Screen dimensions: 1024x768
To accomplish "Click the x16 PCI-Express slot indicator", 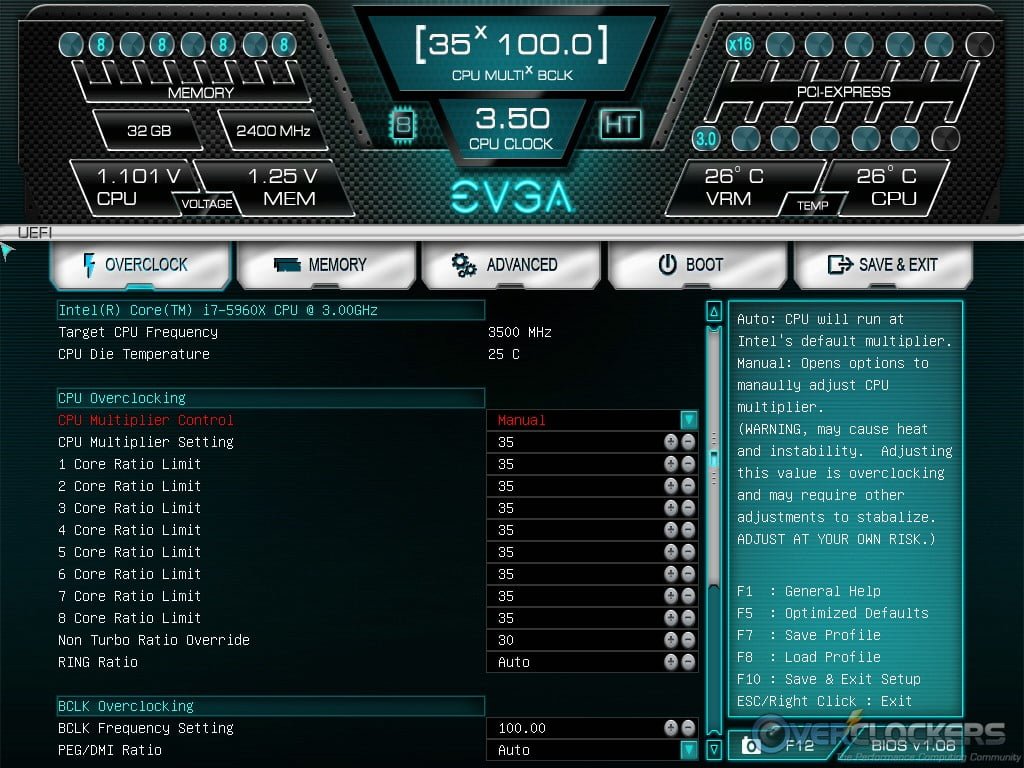I will (740, 45).
